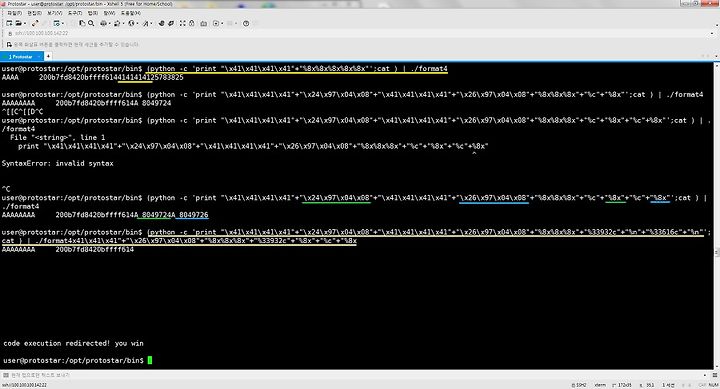Click the Key Mapping toolbar icon
Viewport: 720px width, 389px height.
203,23
